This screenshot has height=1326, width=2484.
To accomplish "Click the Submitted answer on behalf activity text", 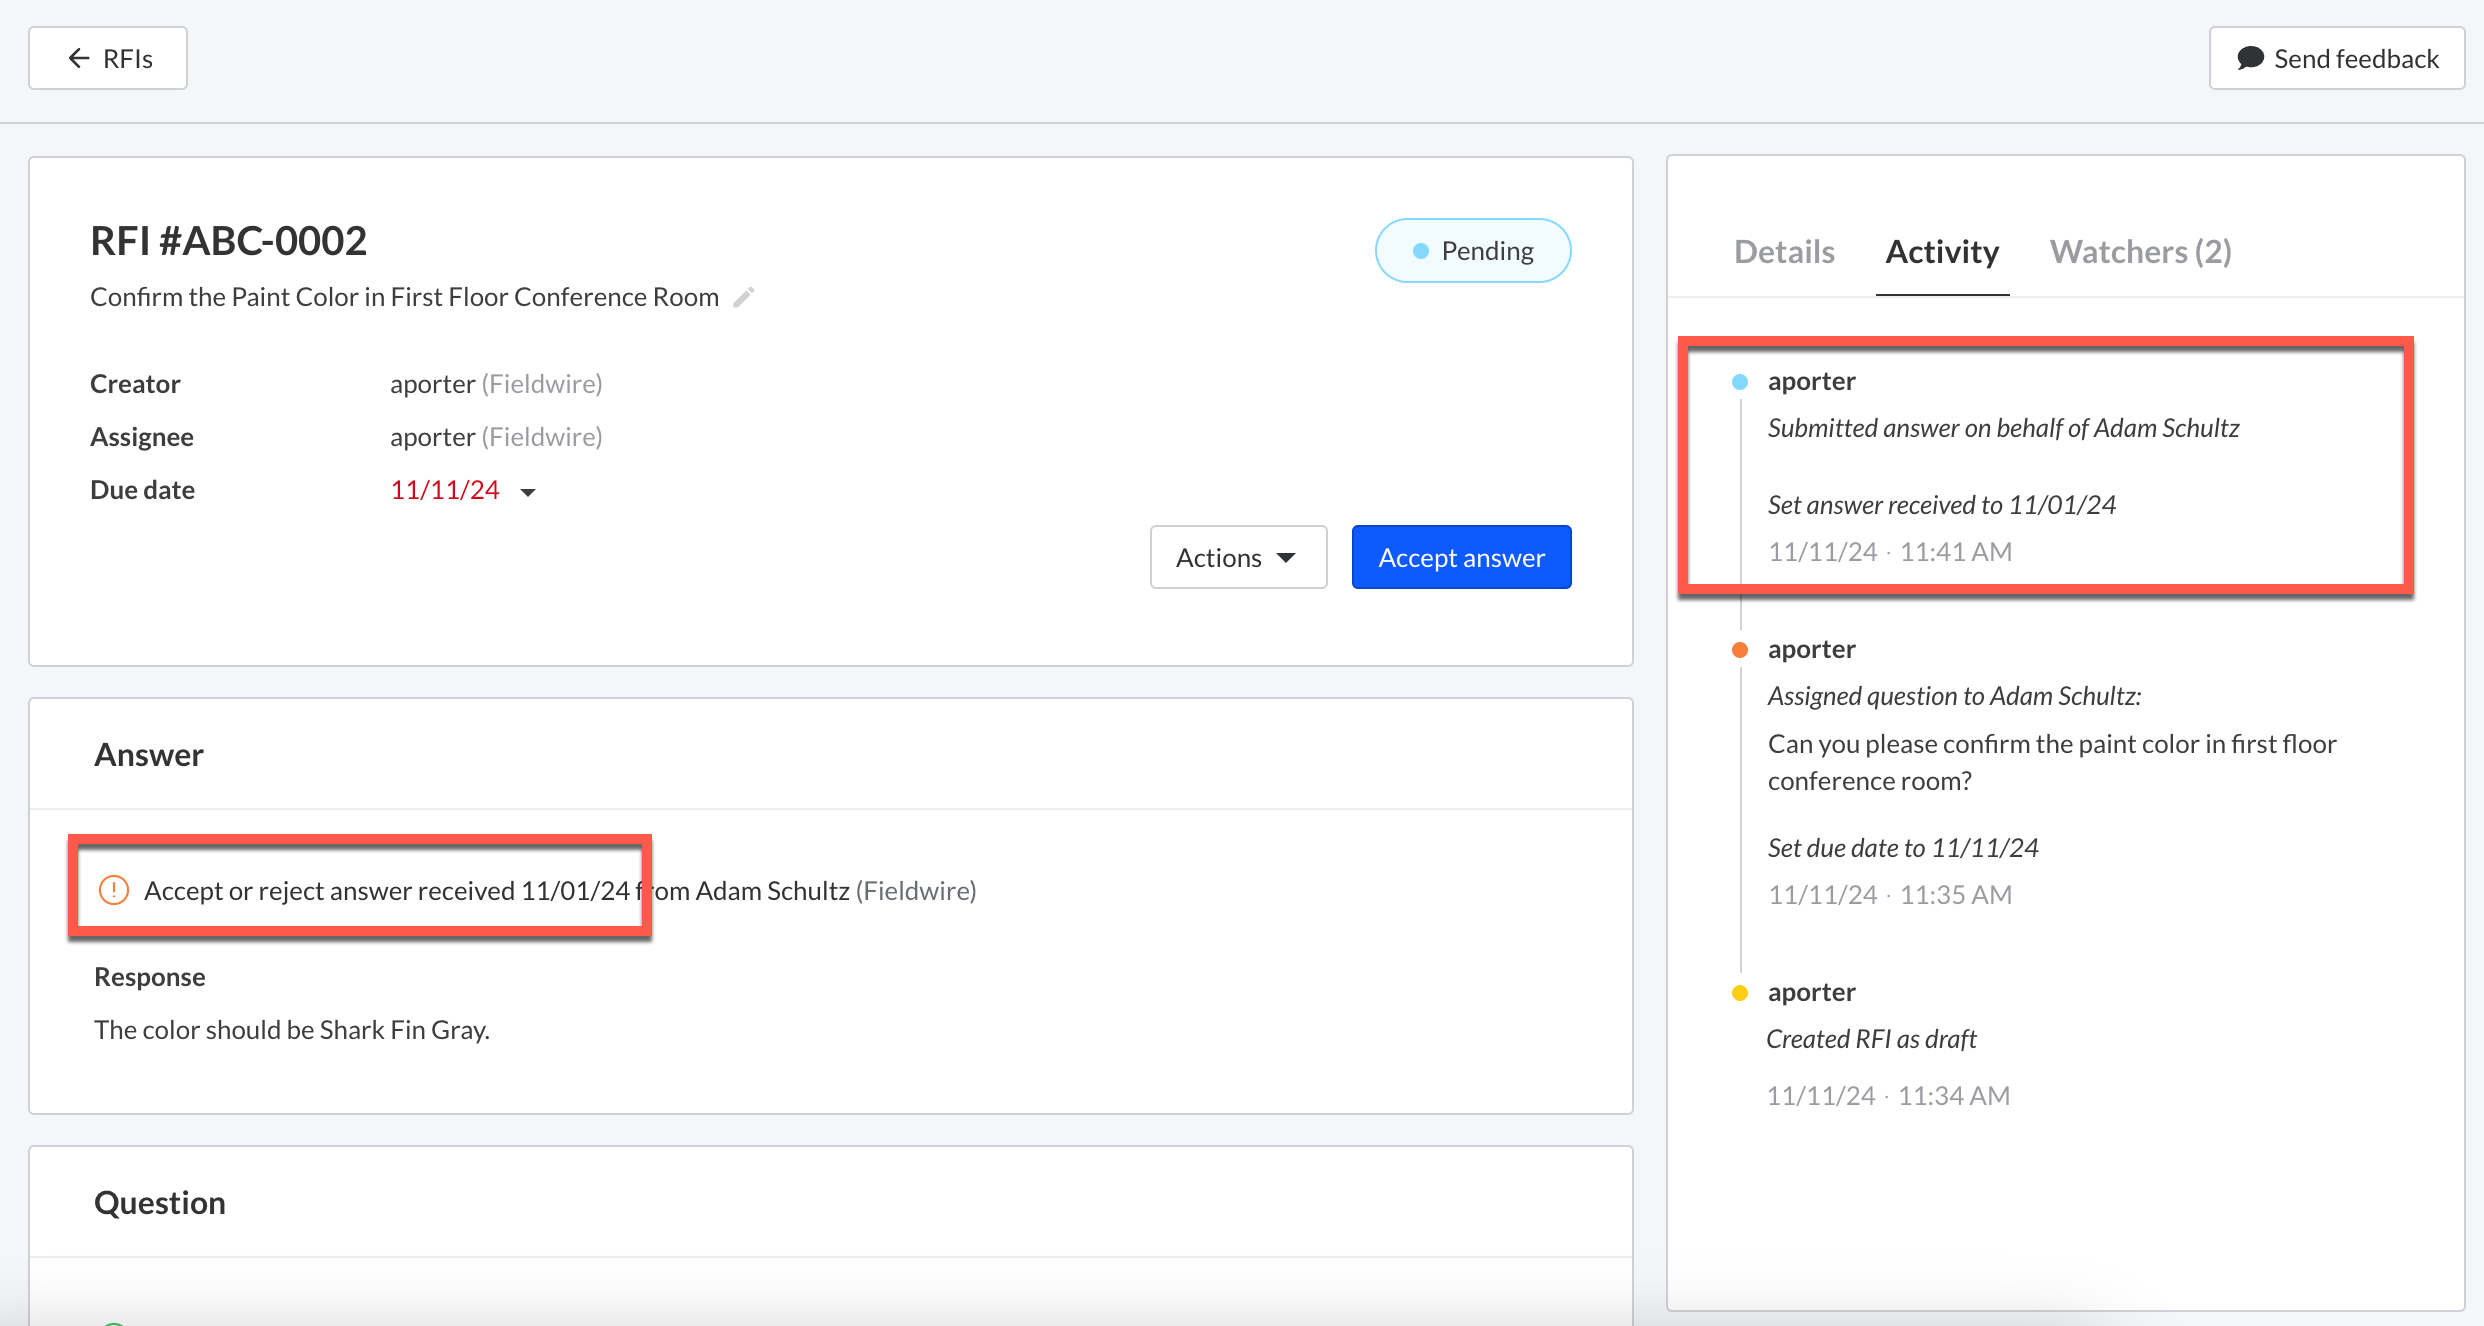I will (2003, 428).
